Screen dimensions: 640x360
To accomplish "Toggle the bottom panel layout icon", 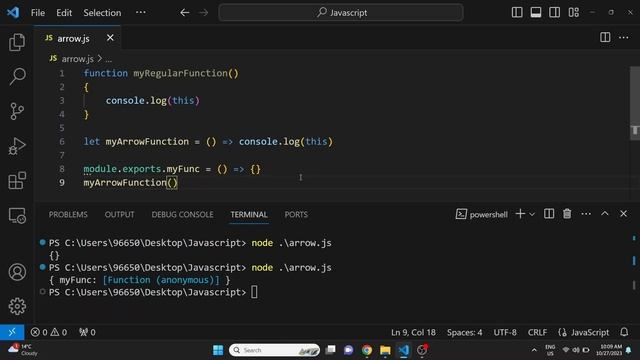I will (x=536, y=12).
